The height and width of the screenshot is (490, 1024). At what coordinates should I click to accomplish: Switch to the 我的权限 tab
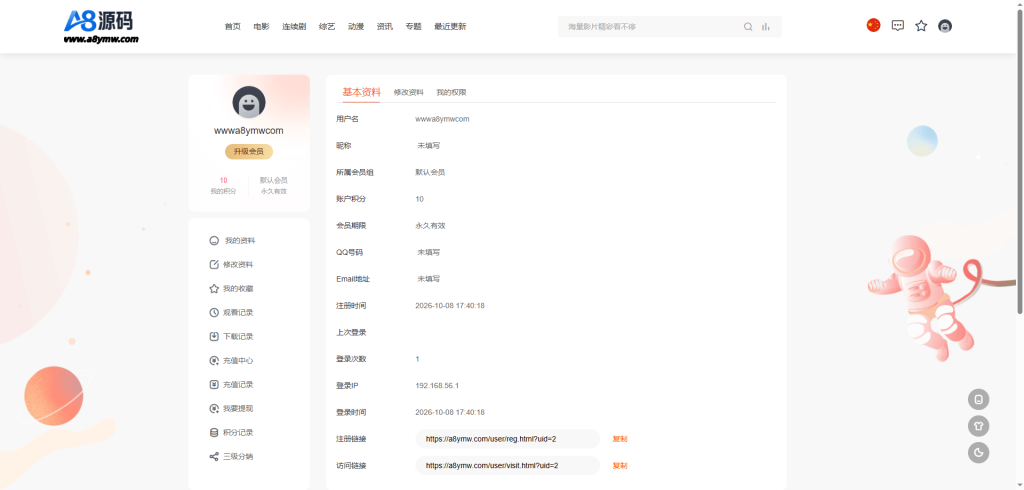point(451,92)
